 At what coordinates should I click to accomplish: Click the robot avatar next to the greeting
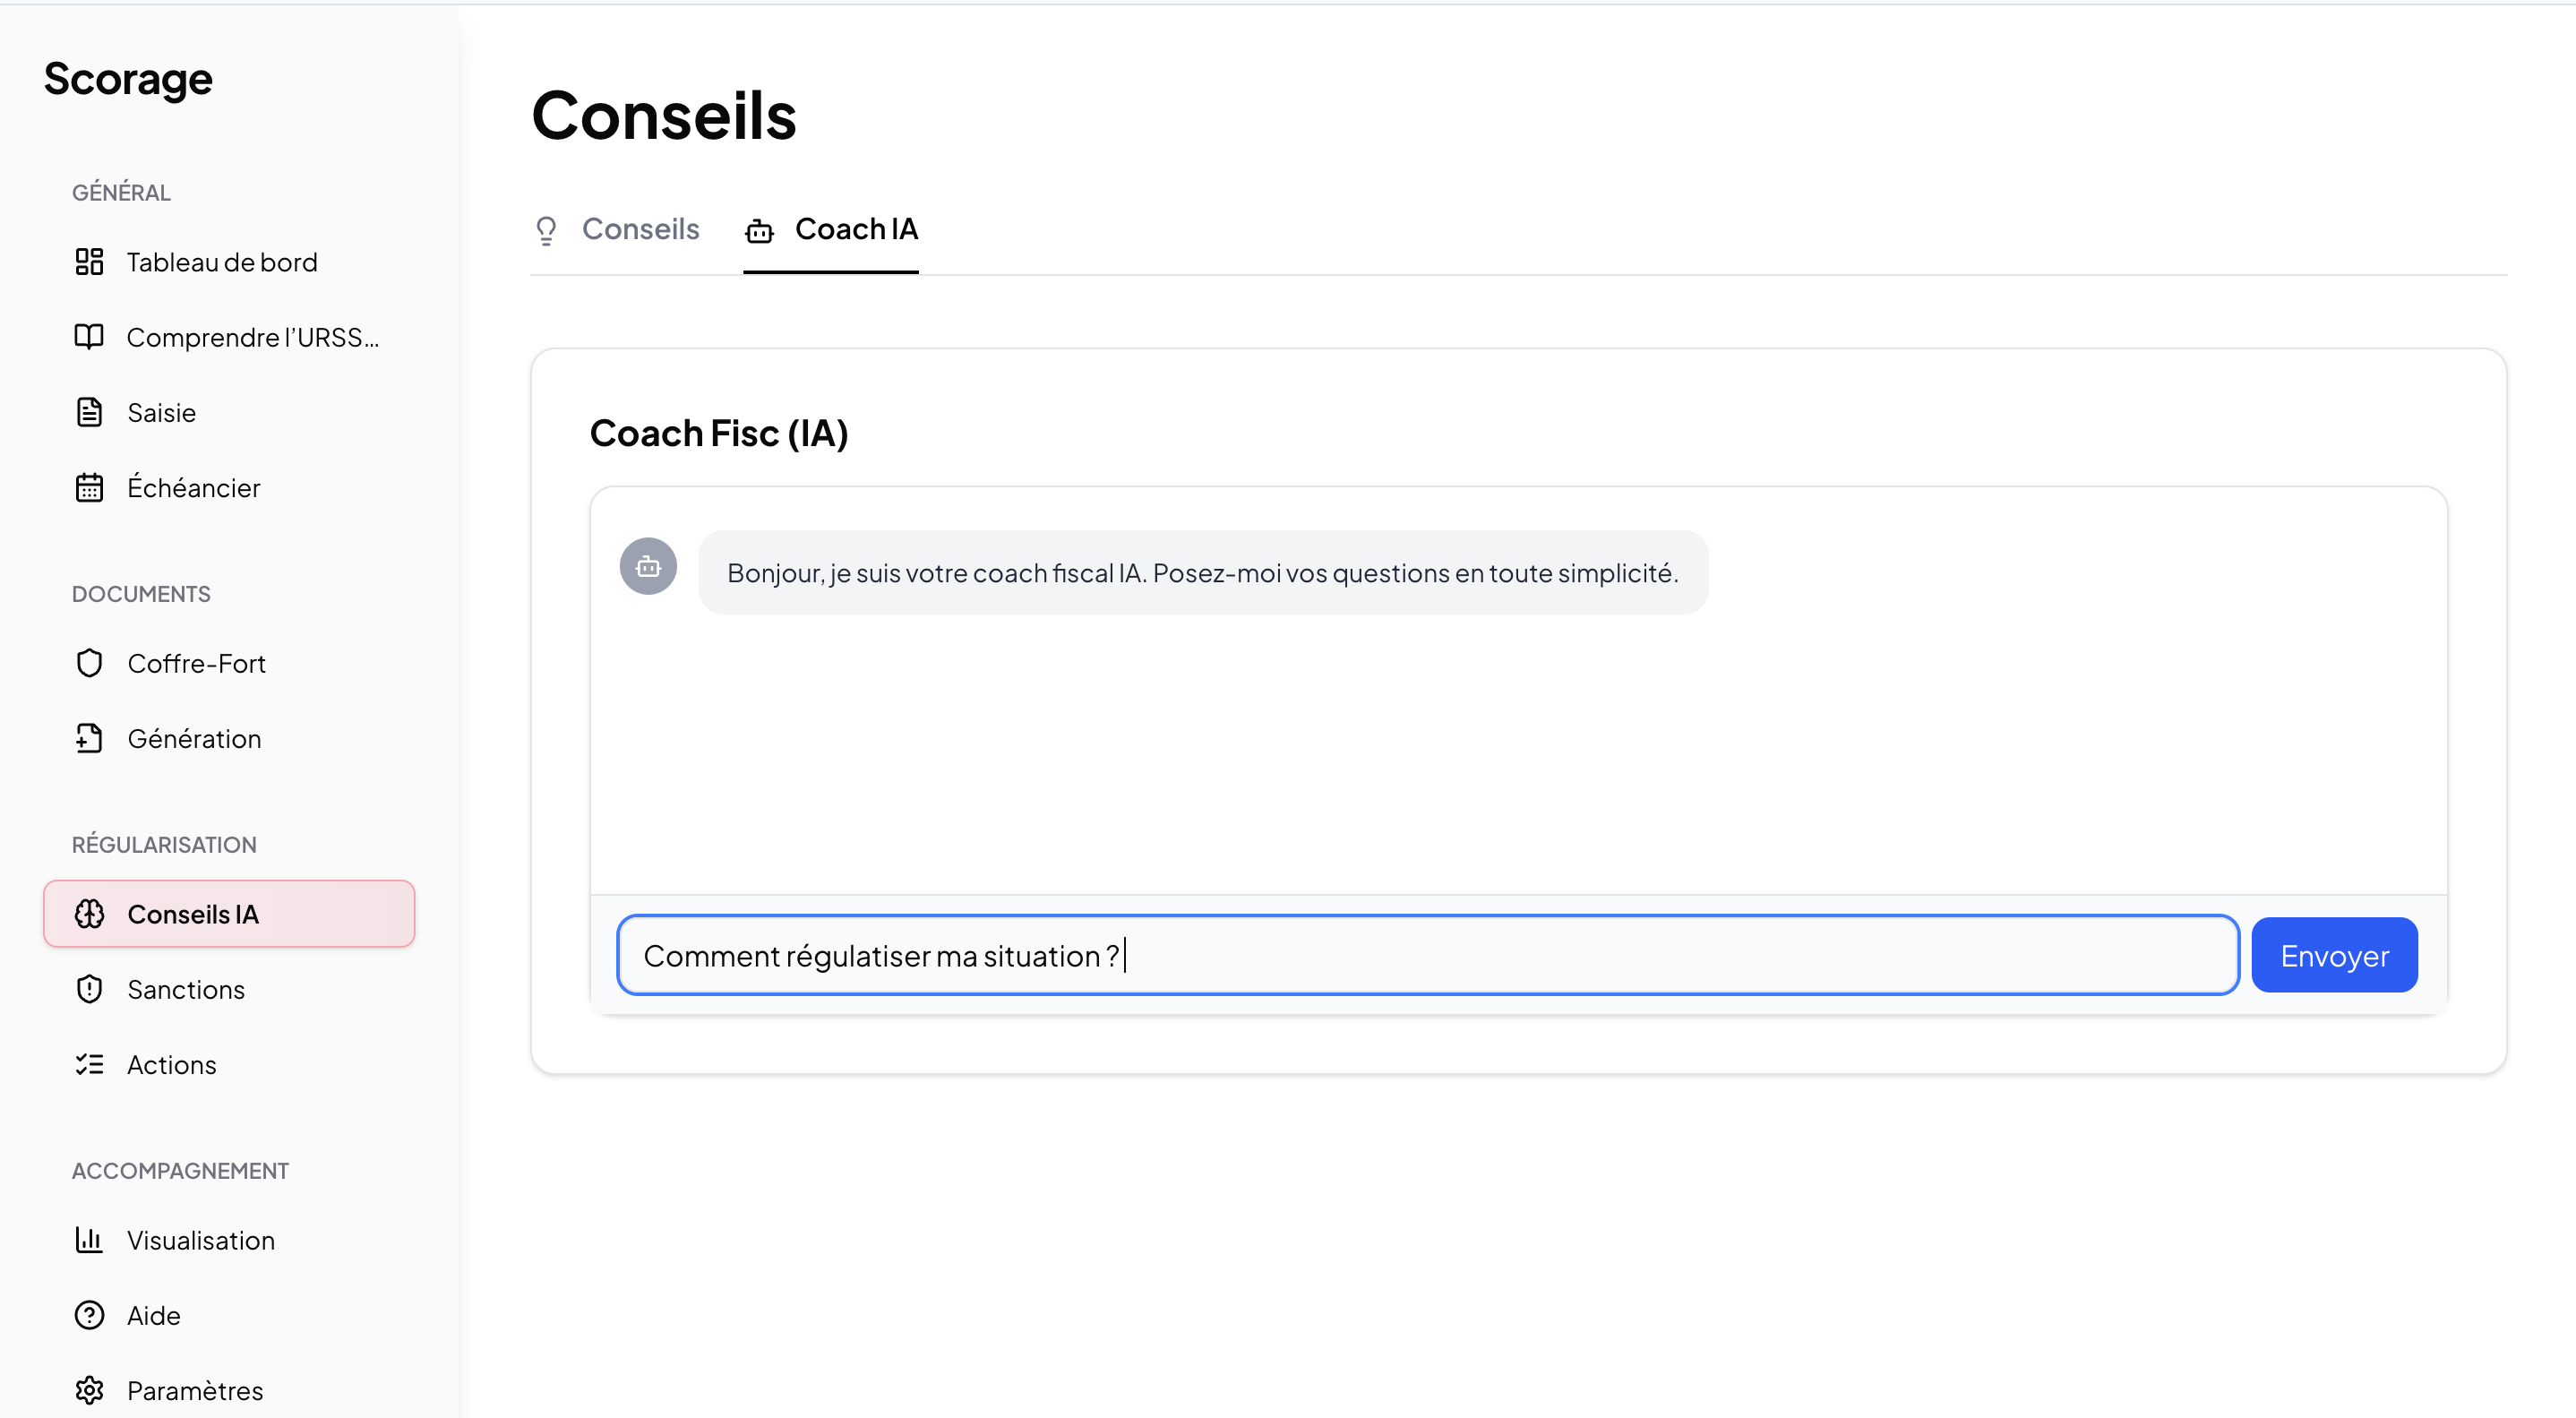(648, 566)
